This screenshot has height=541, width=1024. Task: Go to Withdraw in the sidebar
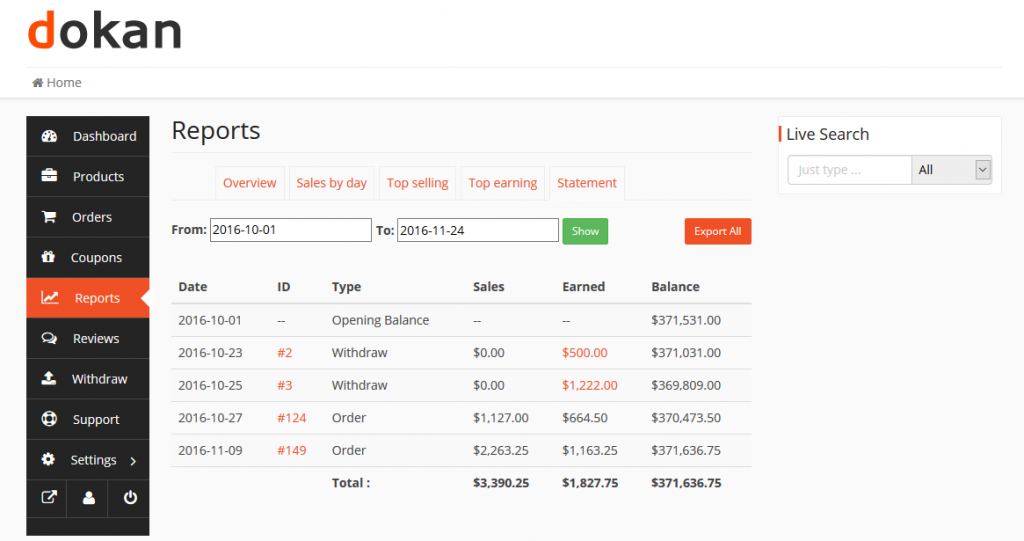coord(88,379)
